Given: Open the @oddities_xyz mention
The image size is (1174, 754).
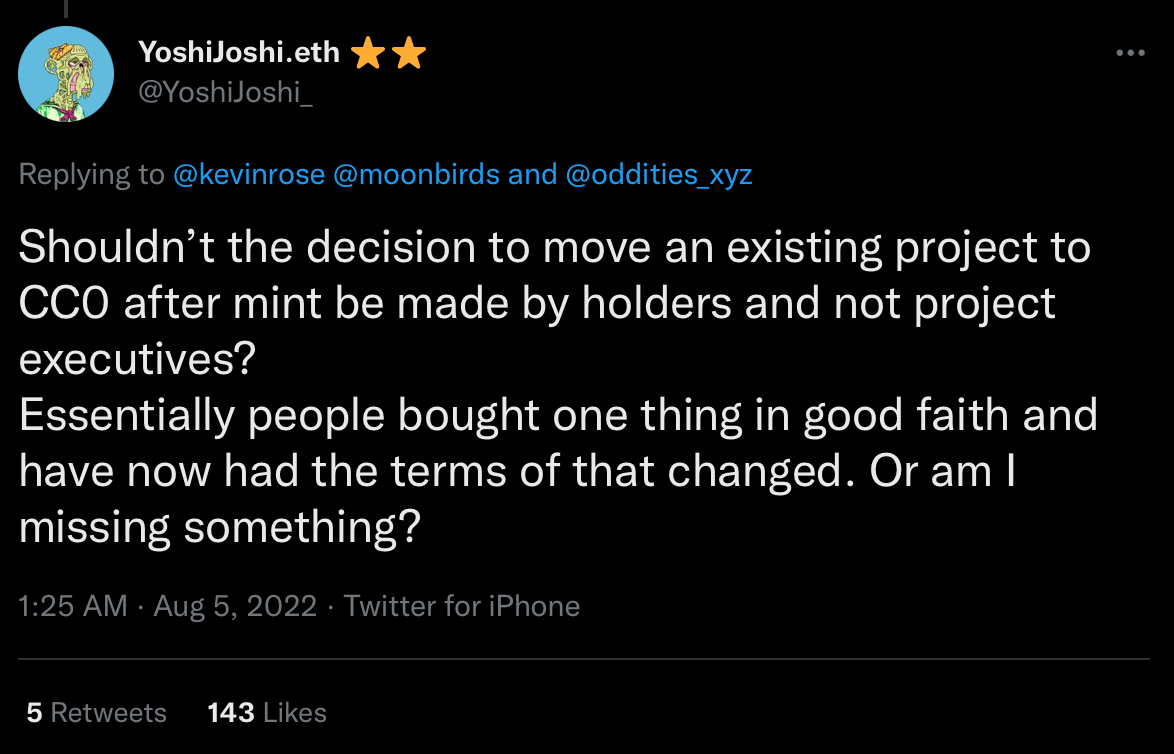Looking at the screenshot, I should pos(658,175).
